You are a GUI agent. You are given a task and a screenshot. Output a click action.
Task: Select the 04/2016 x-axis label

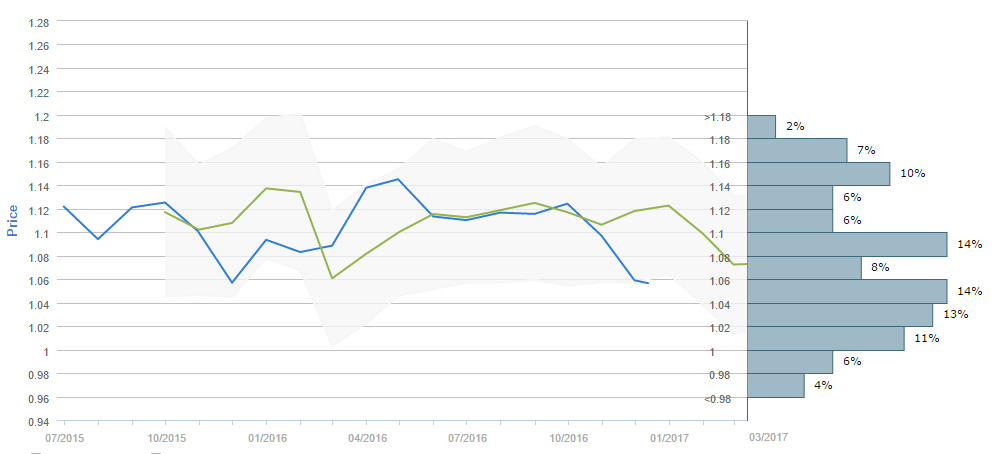[367, 438]
